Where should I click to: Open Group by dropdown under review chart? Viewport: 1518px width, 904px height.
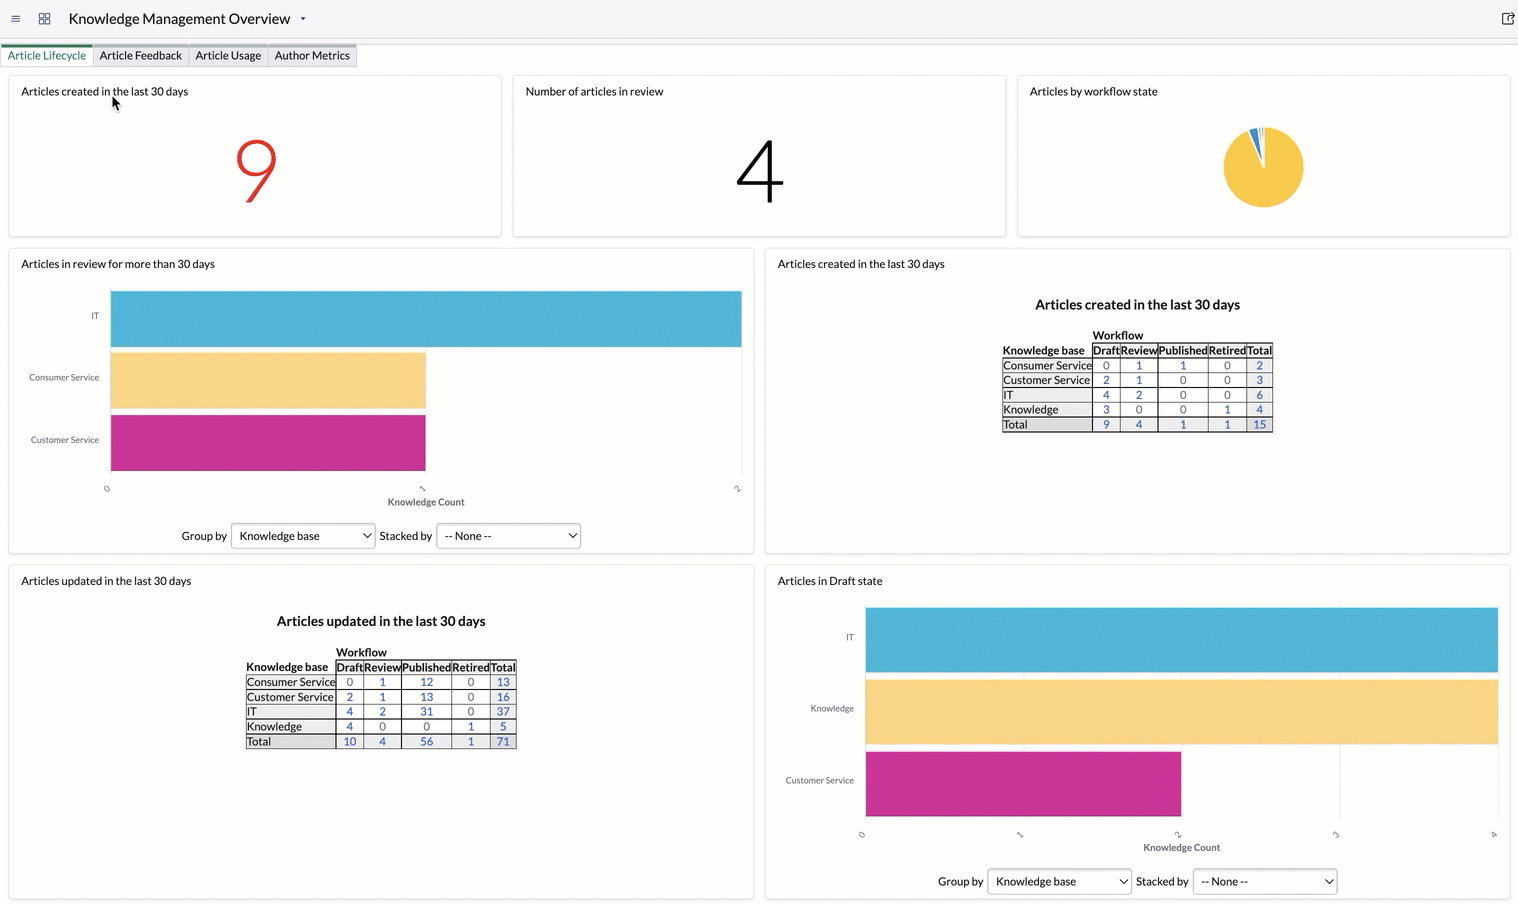click(x=303, y=536)
